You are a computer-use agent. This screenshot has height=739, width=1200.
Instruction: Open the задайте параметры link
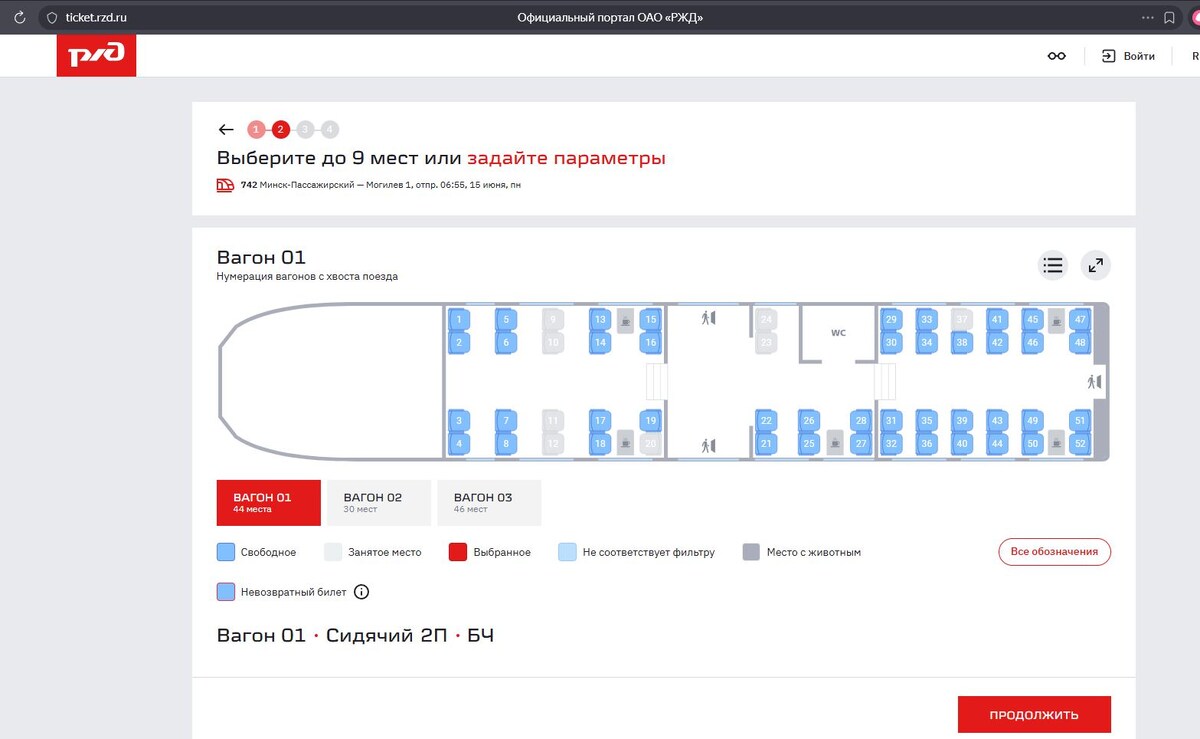pyautogui.click(x=566, y=158)
